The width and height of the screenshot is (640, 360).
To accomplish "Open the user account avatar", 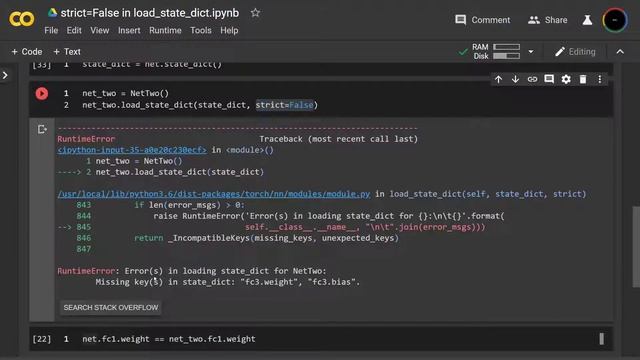I will [x=614, y=20].
